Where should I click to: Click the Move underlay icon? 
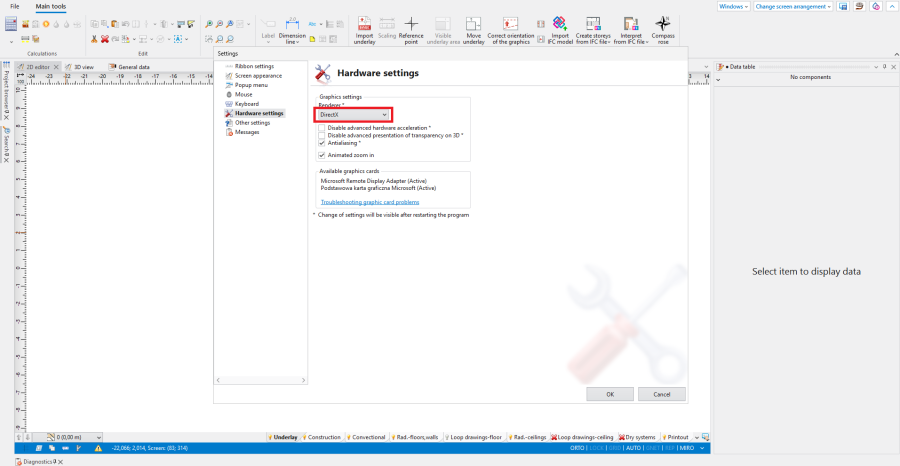pos(473,24)
